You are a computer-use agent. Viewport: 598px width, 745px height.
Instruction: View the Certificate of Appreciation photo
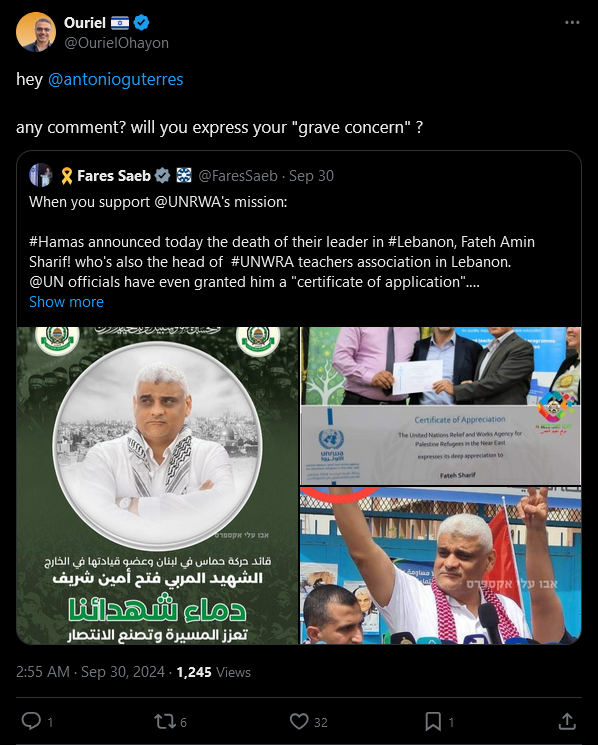(x=441, y=405)
